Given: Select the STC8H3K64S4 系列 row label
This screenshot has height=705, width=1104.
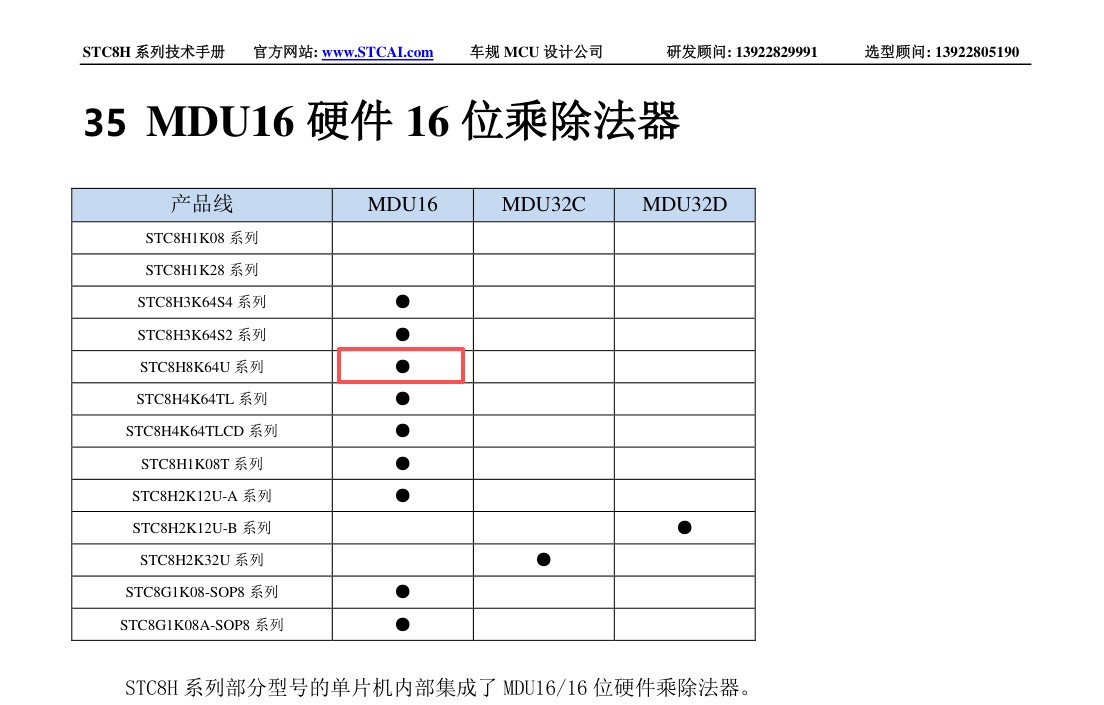Looking at the screenshot, I should (202, 302).
